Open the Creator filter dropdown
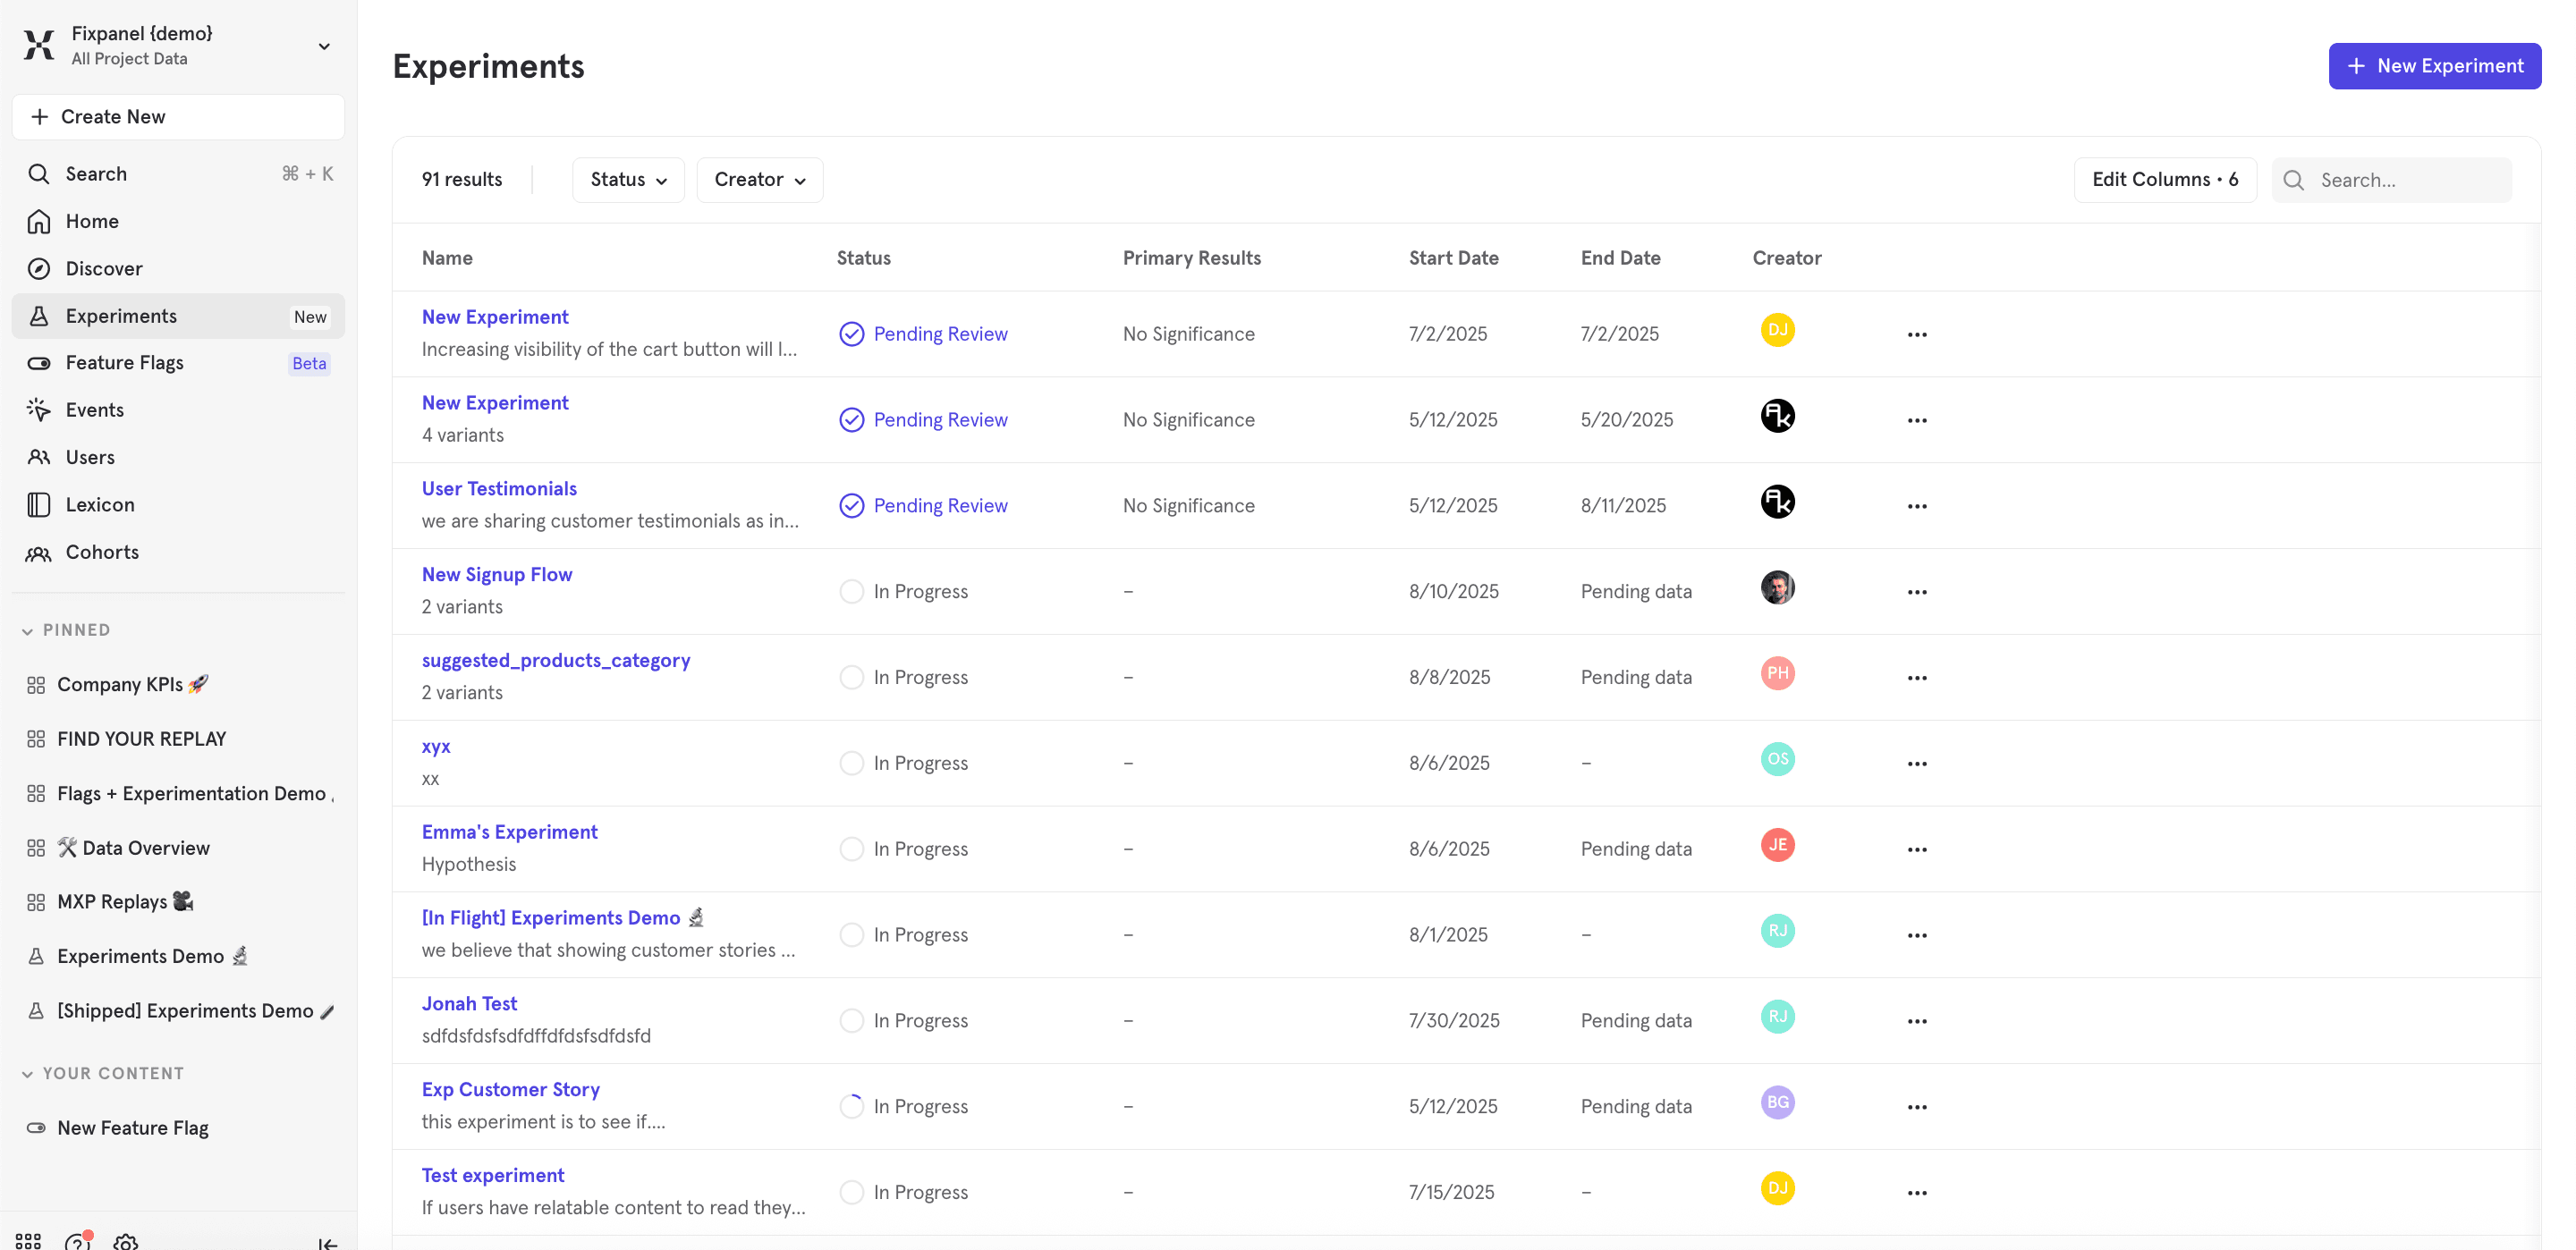Viewport: 2576px width, 1250px height. (x=759, y=180)
